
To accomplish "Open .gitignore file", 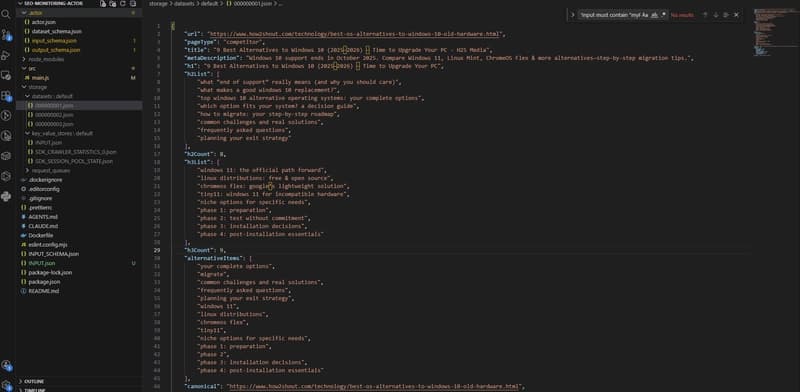I will (x=79, y=198).
